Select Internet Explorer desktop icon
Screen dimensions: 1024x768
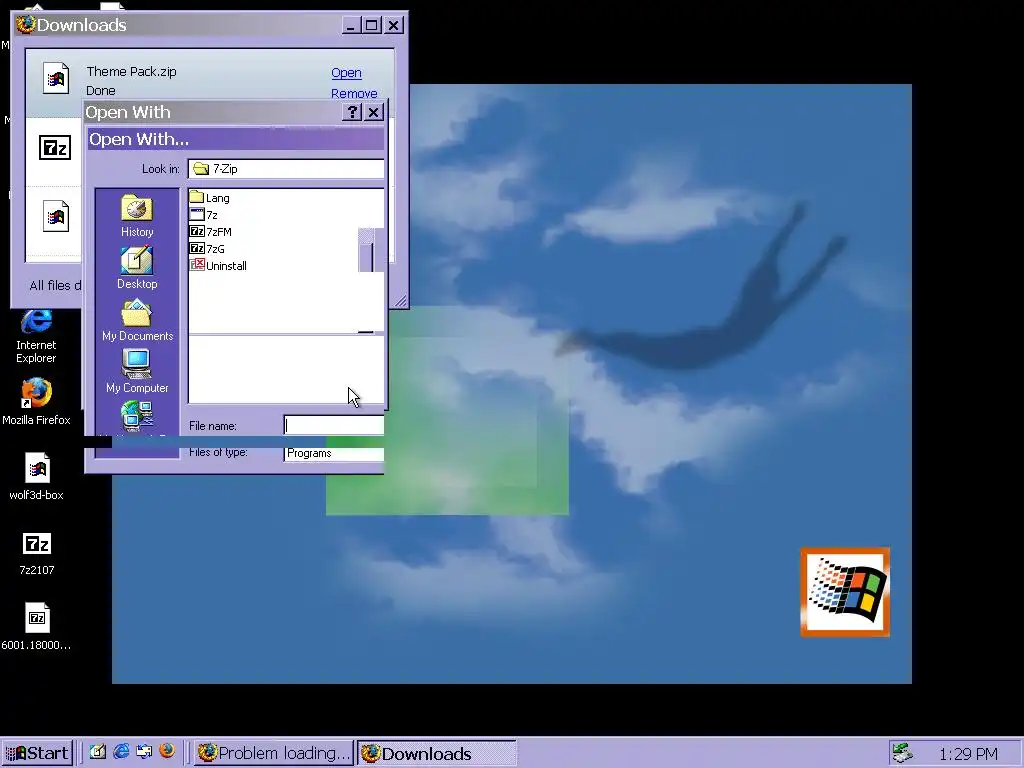36,335
